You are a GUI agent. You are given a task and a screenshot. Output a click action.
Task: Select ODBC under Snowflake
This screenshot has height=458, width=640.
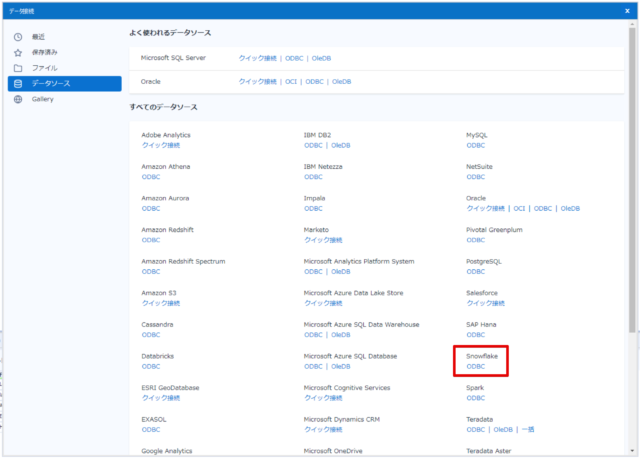pos(476,367)
